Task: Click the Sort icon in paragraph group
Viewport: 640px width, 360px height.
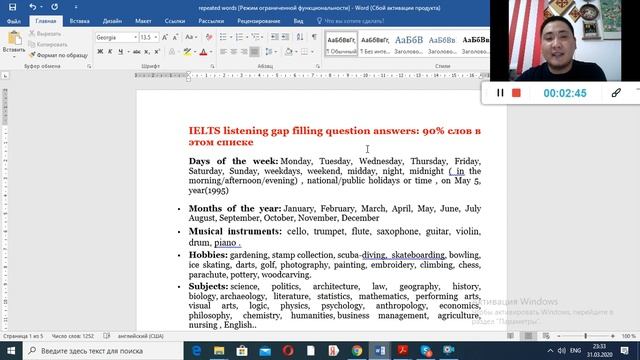Action: coord(300,37)
